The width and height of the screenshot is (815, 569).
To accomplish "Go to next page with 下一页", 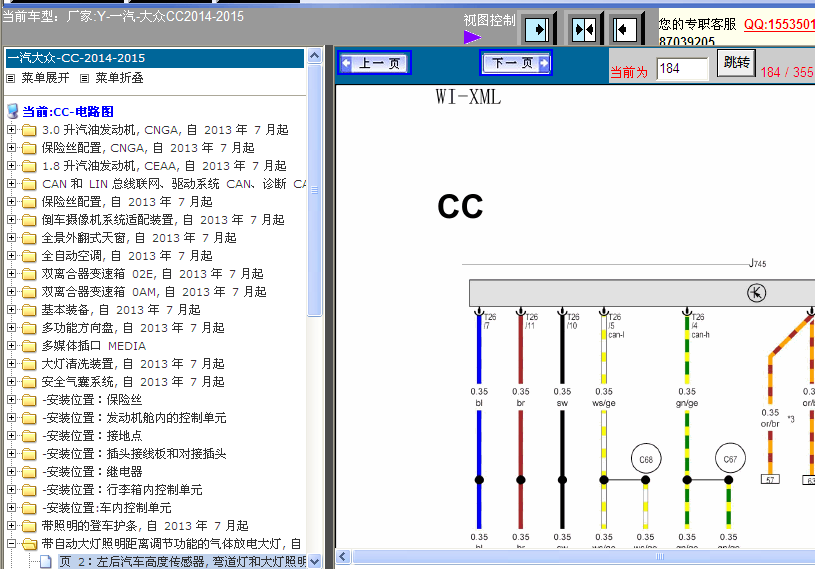I will pos(516,63).
